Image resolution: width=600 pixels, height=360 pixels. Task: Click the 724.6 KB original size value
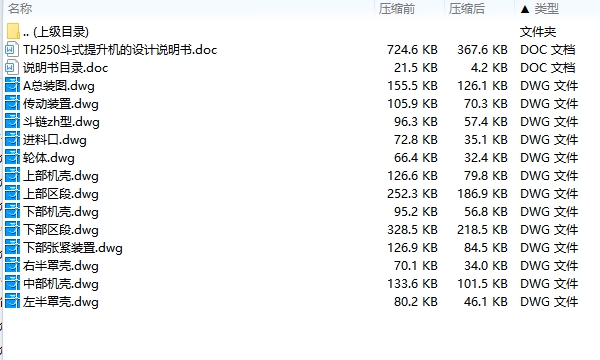pos(412,50)
